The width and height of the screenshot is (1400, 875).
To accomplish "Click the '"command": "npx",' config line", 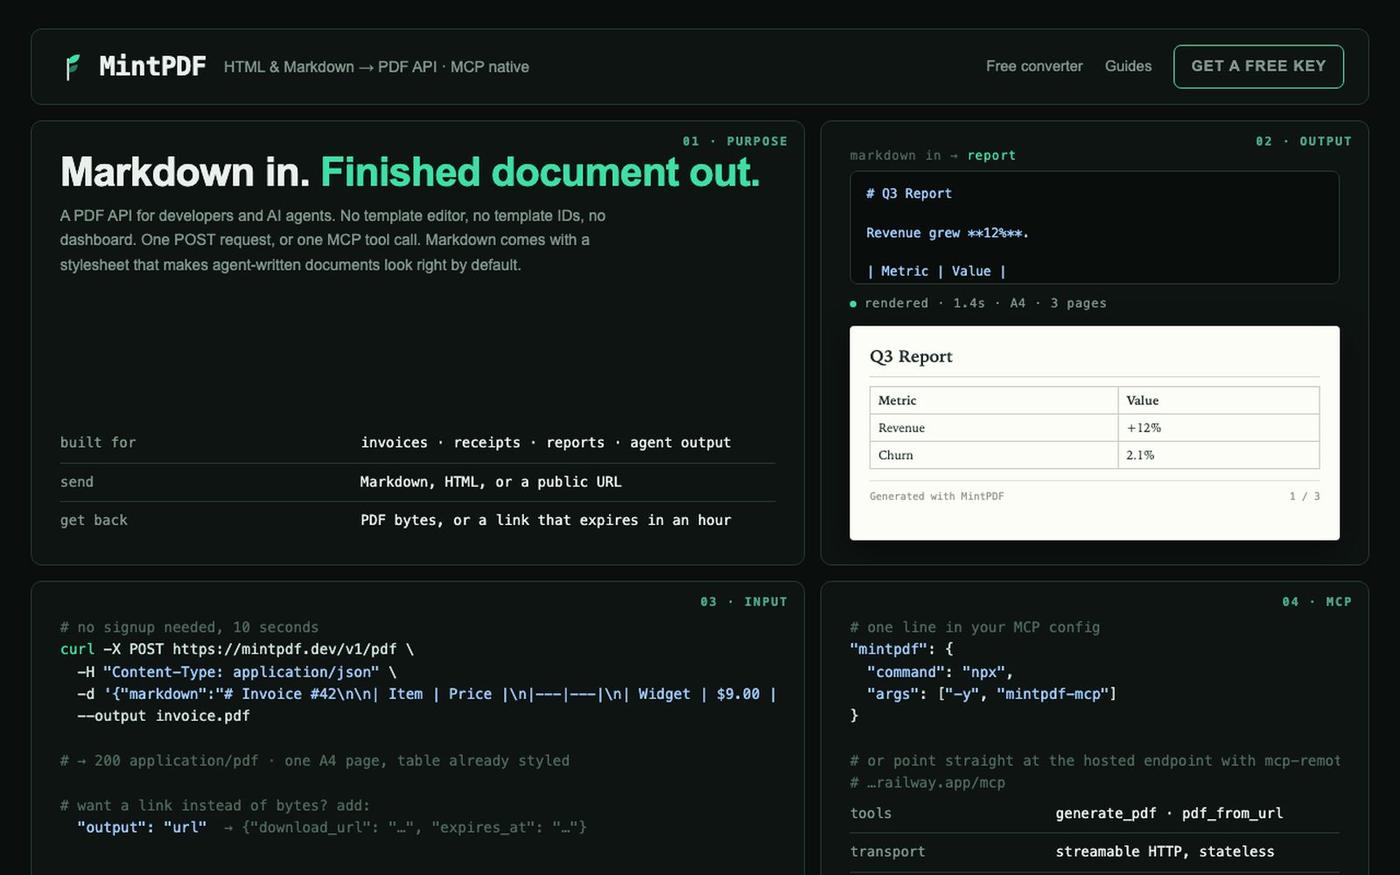I will point(940,672).
